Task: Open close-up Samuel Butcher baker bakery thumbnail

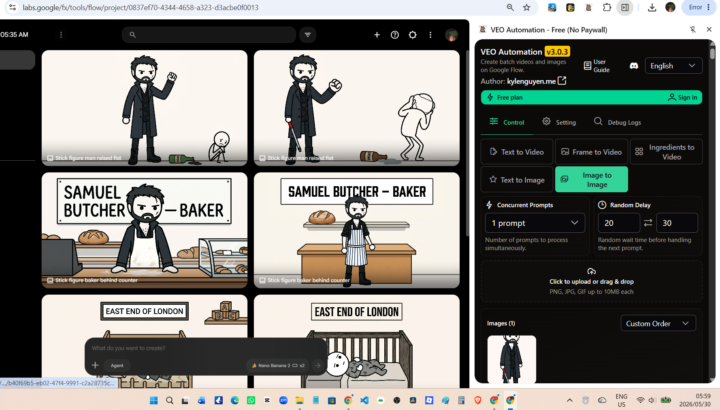Action: (x=144, y=230)
